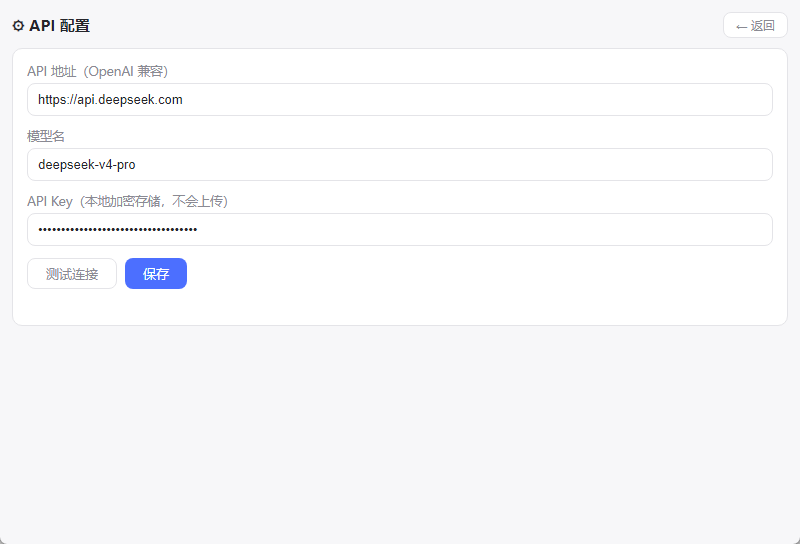Click the gear icon beside API 配置
The image size is (800, 544).
click(x=18, y=26)
